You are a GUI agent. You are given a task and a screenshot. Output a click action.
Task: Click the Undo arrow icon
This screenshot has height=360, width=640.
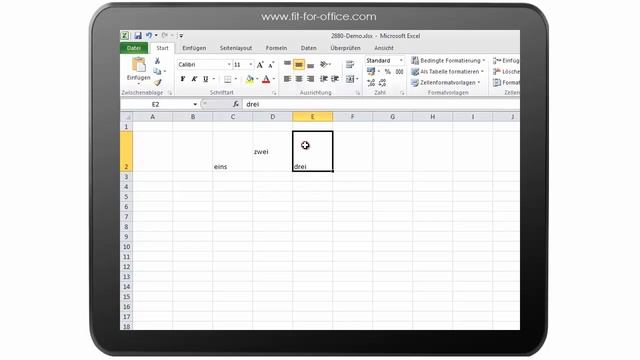149,36
